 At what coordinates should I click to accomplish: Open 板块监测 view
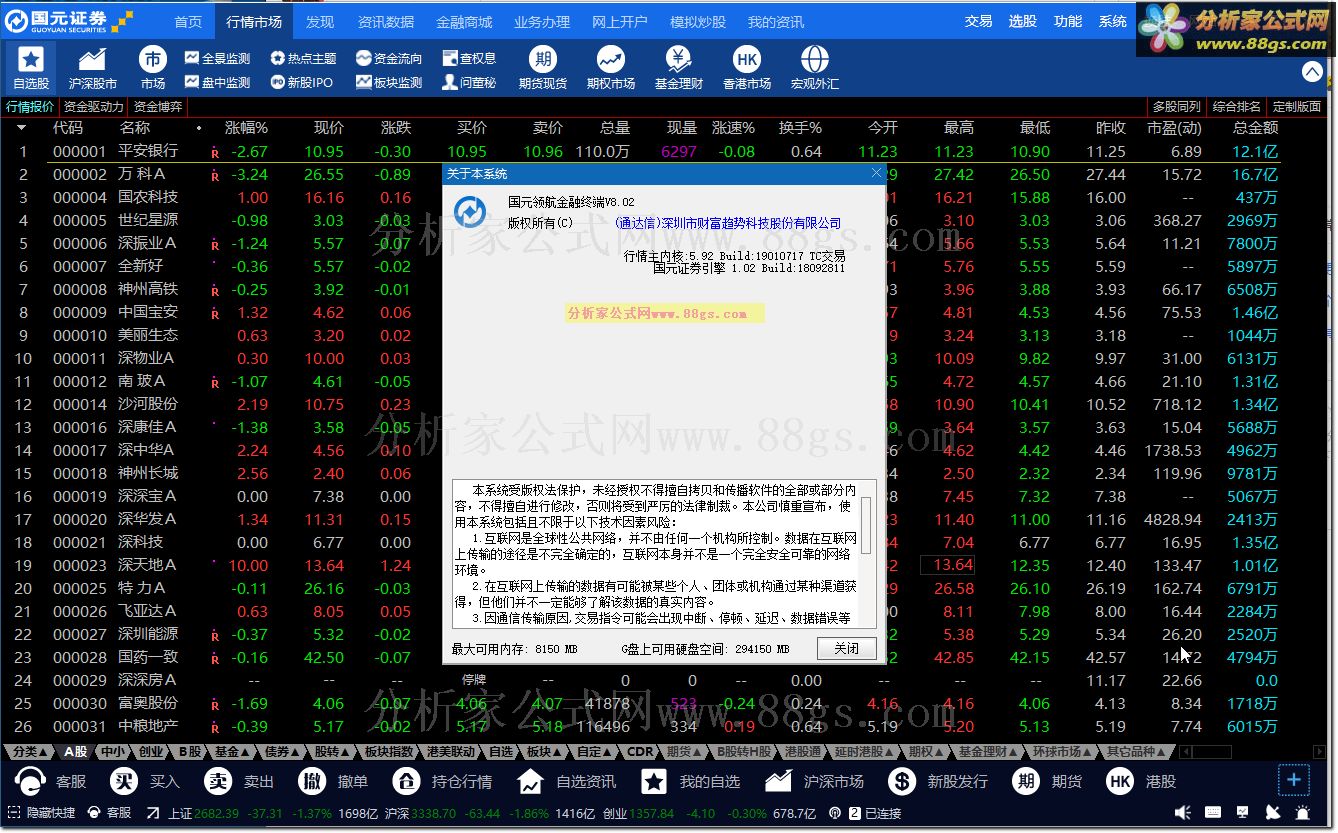[x=390, y=83]
